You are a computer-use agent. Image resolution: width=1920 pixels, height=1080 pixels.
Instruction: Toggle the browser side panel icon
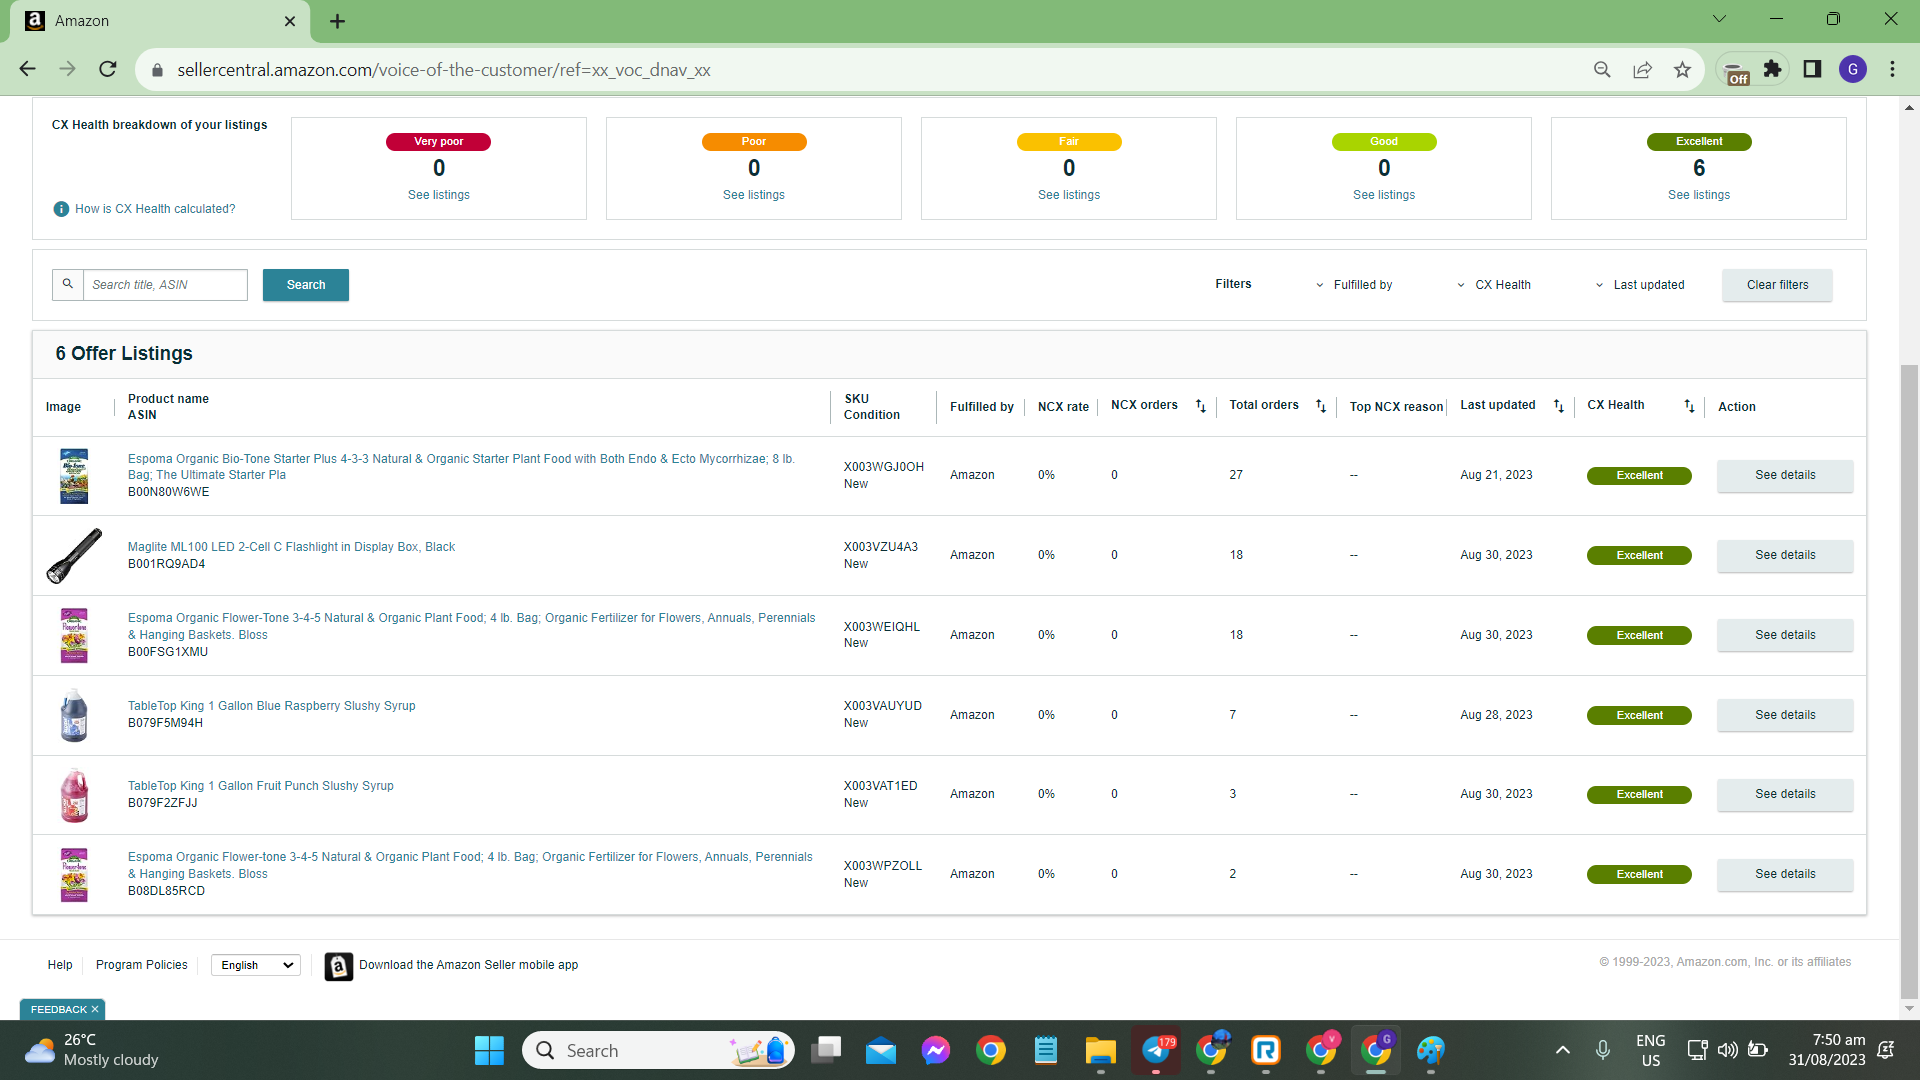click(x=1812, y=69)
